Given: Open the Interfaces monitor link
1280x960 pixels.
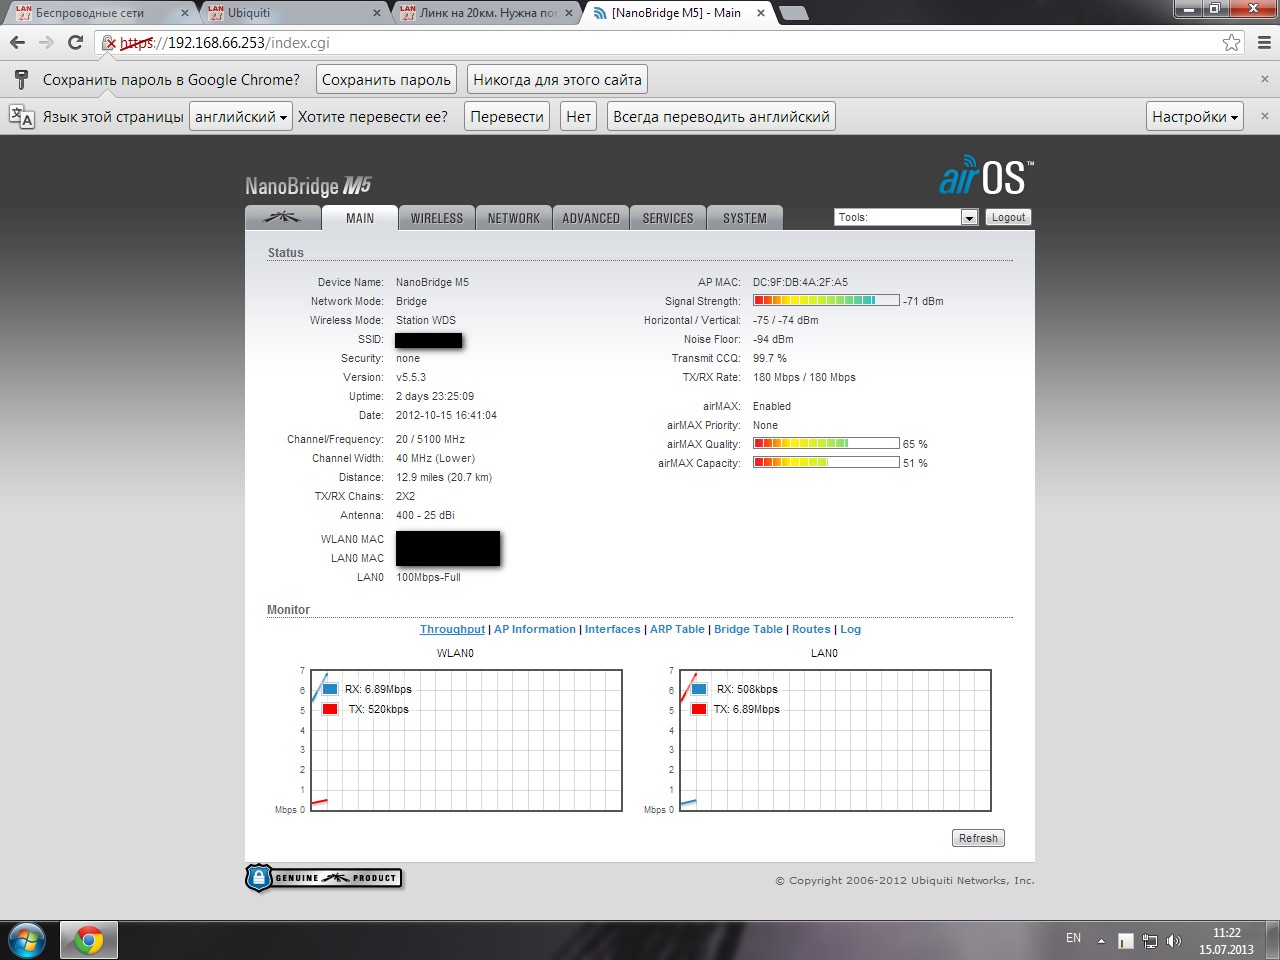Looking at the screenshot, I should coord(613,629).
